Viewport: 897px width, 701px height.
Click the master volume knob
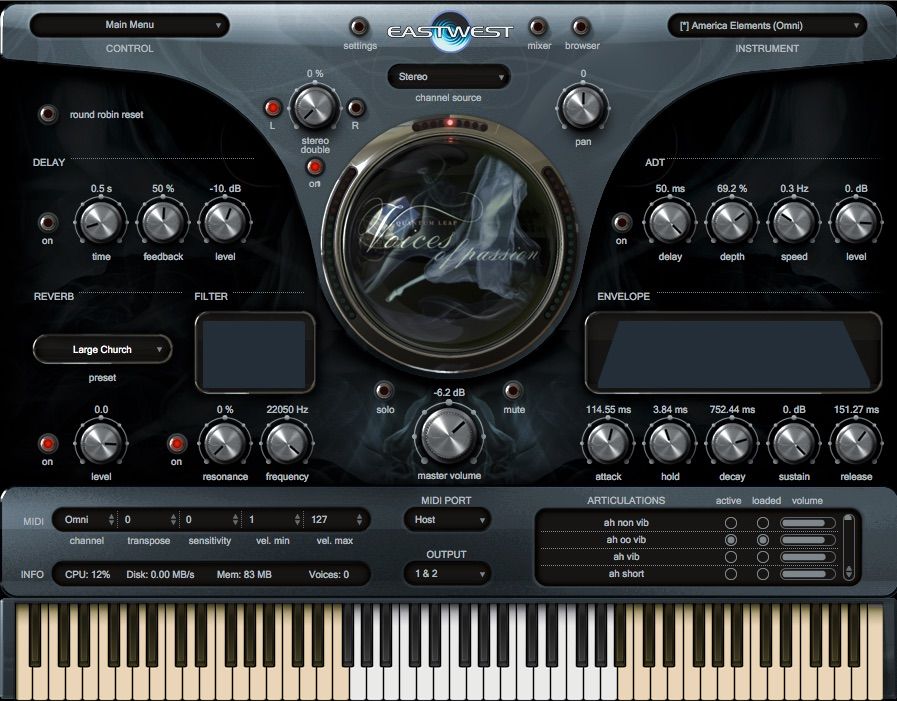(x=448, y=434)
